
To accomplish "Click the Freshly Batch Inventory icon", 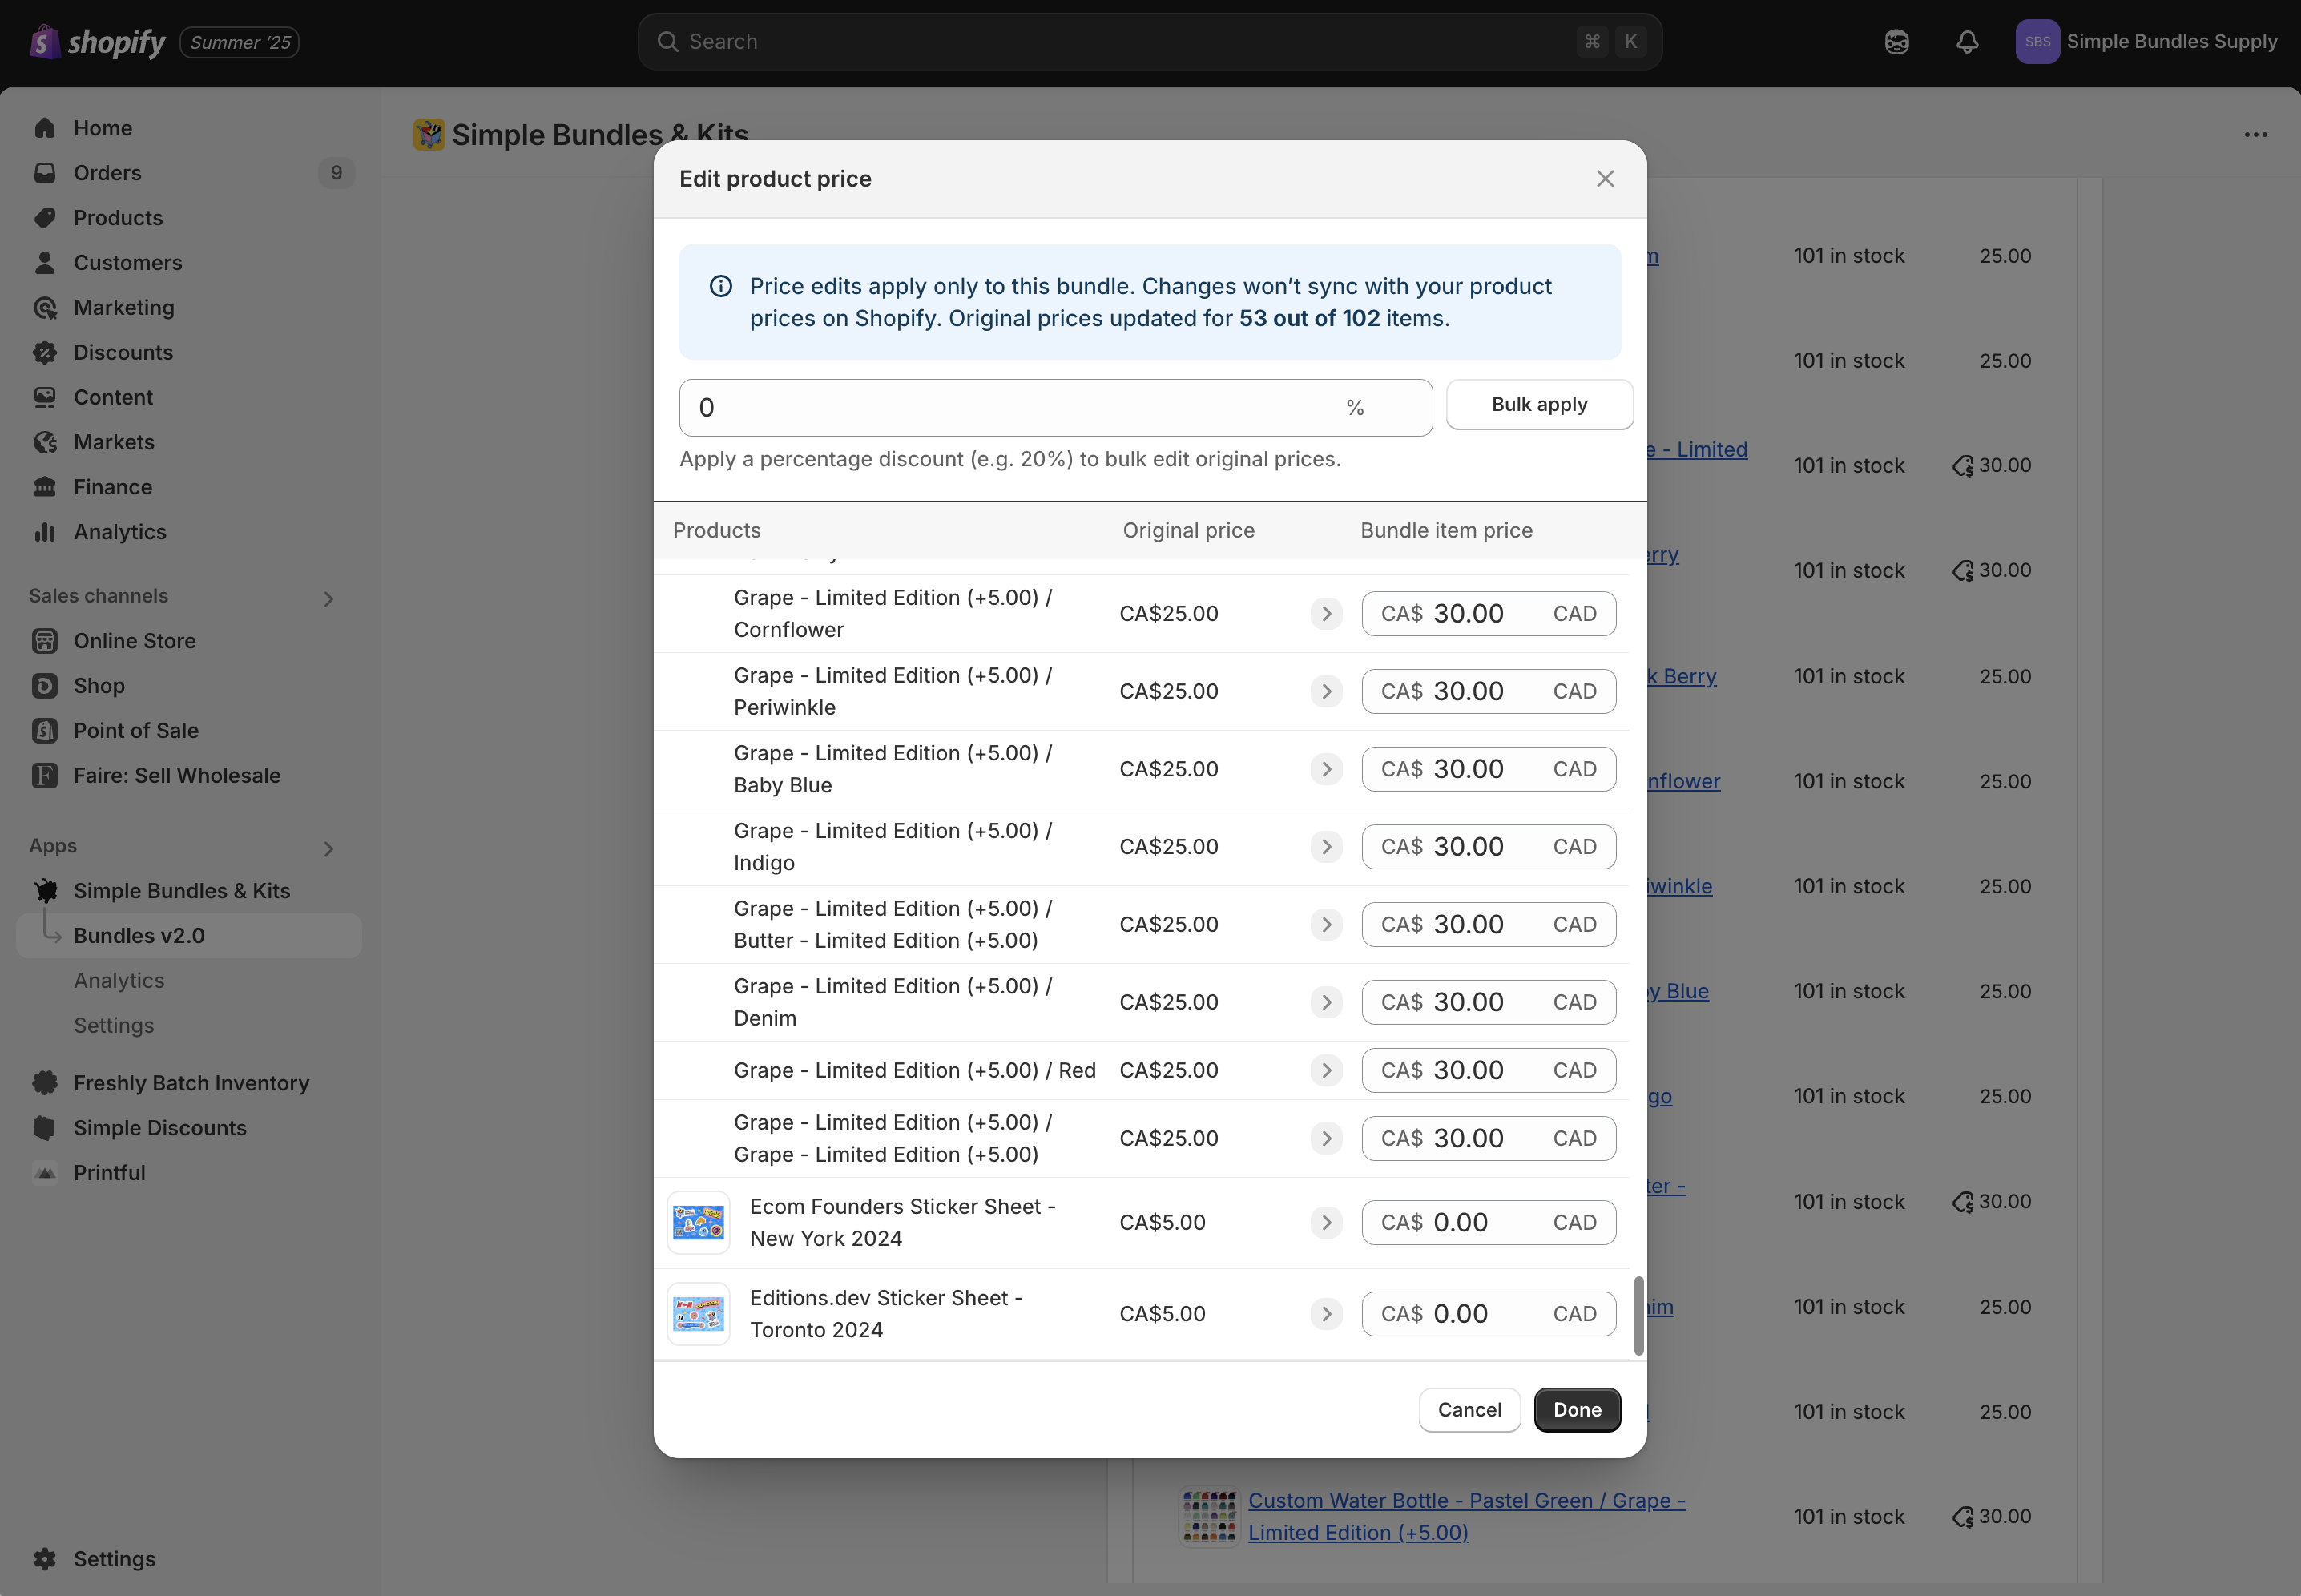I will pyautogui.click(x=45, y=1083).
